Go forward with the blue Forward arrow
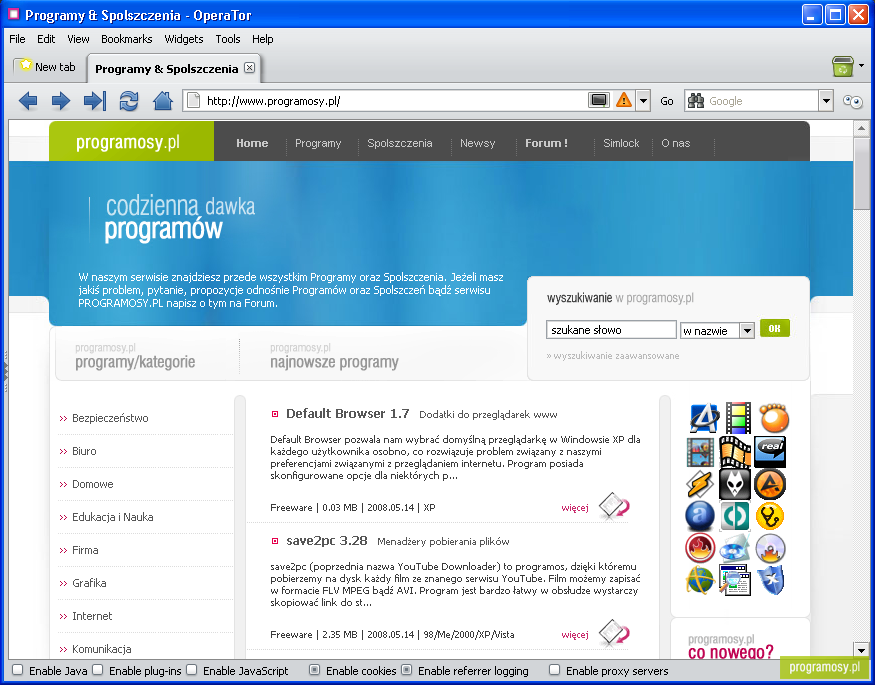Image resolution: width=875 pixels, height=685 pixels. click(61, 101)
